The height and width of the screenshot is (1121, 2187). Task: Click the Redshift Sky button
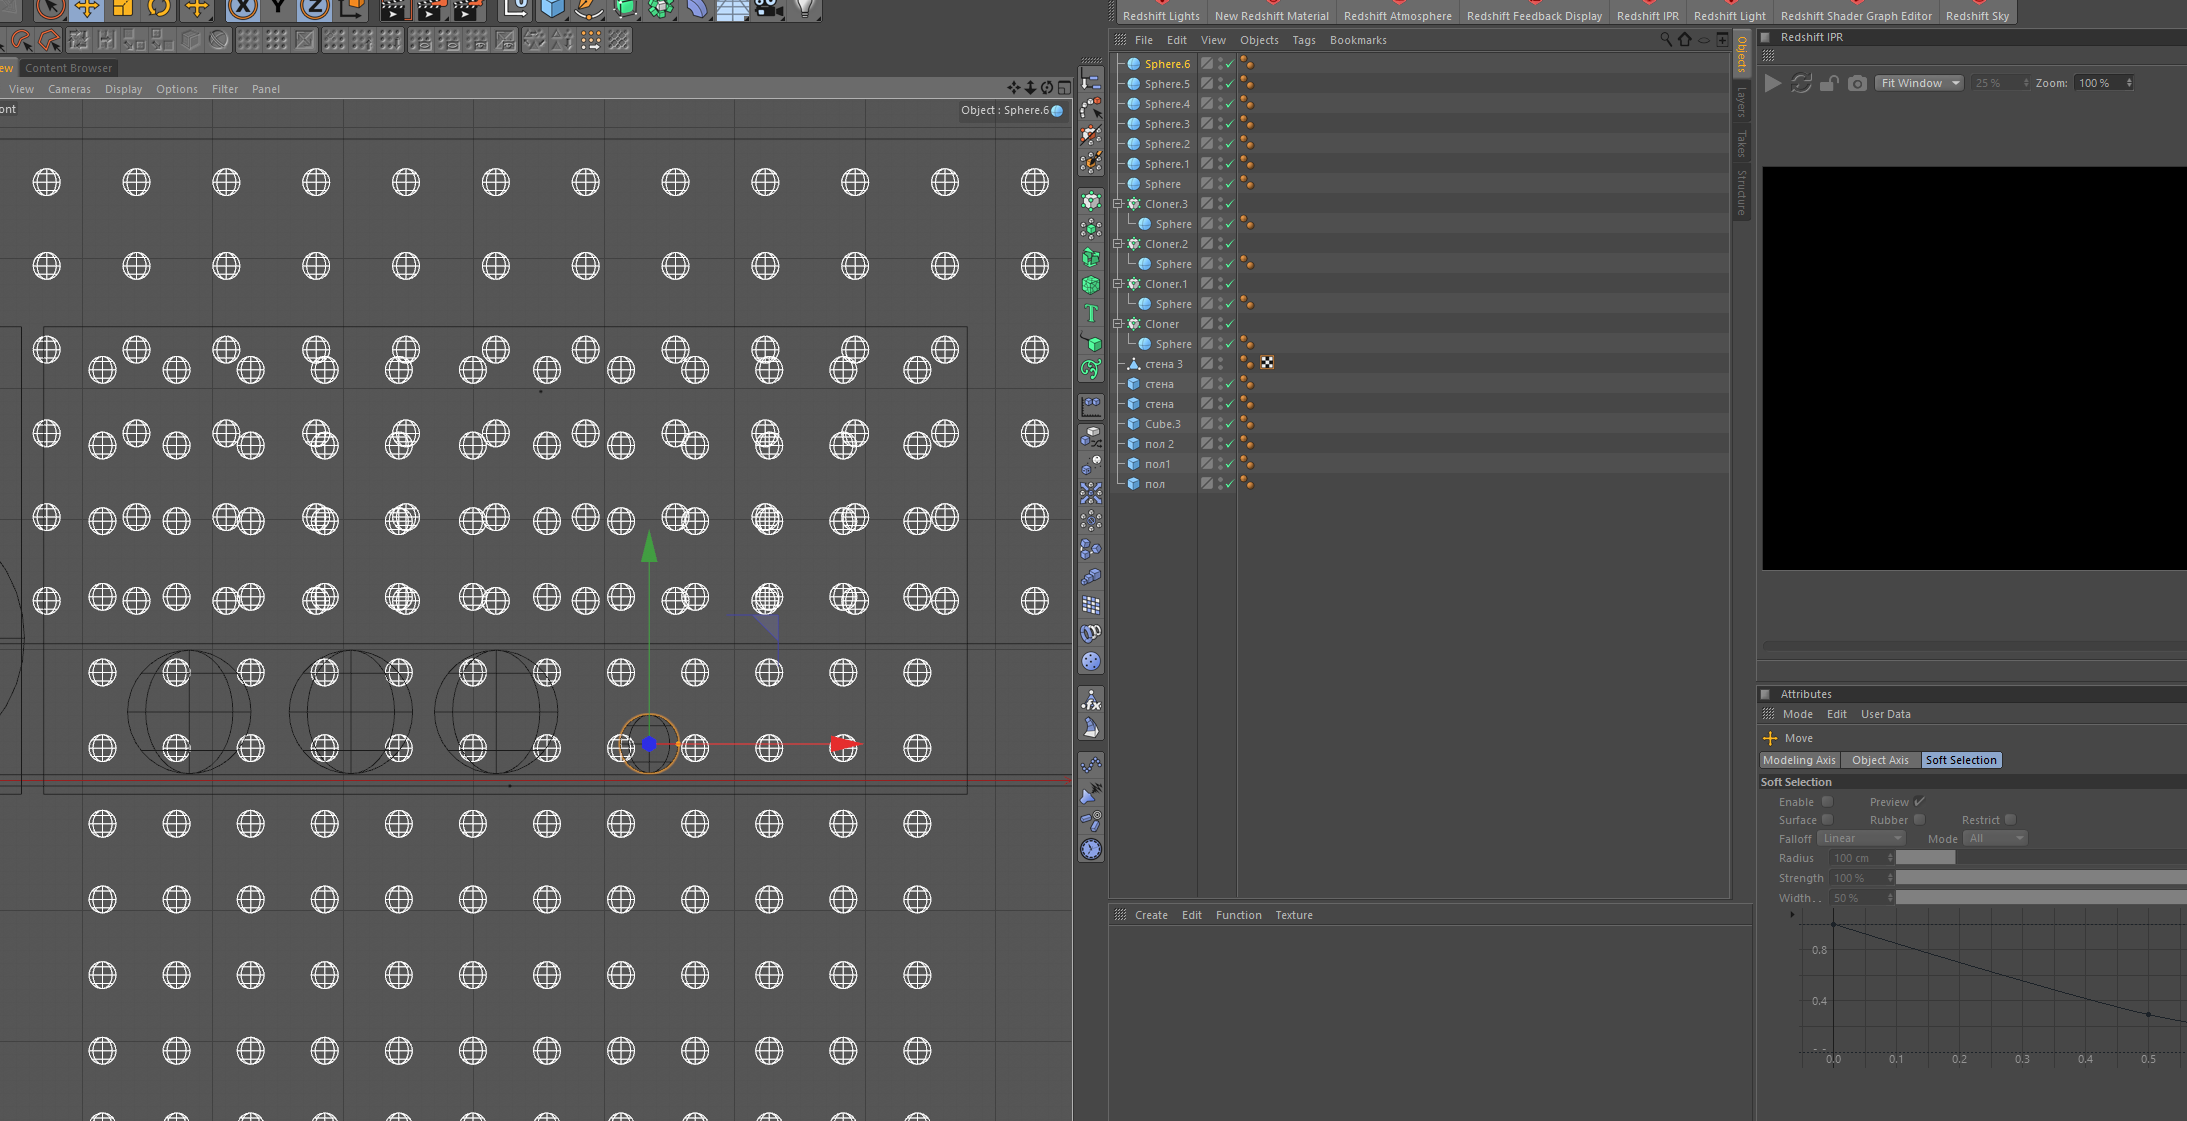(1977, 13)
